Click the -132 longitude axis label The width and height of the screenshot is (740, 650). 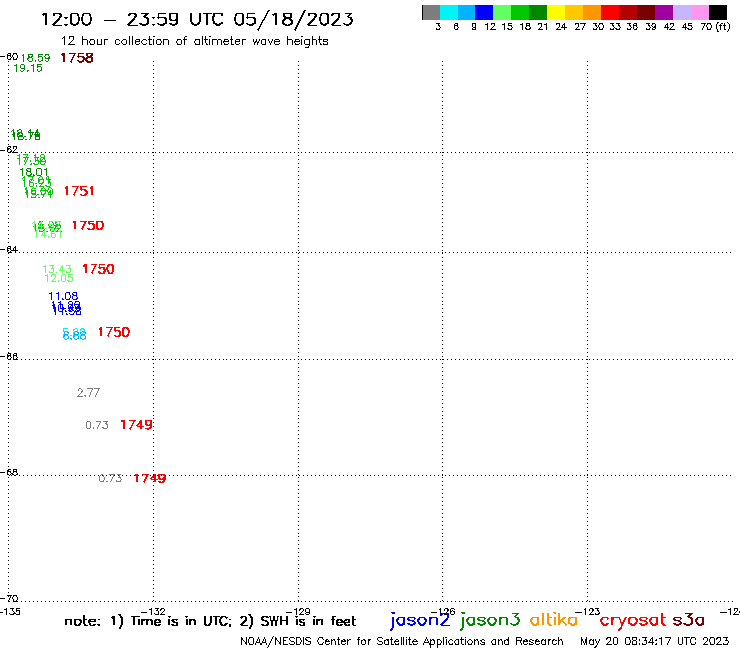pyautogui.click(x=153, y=611)
